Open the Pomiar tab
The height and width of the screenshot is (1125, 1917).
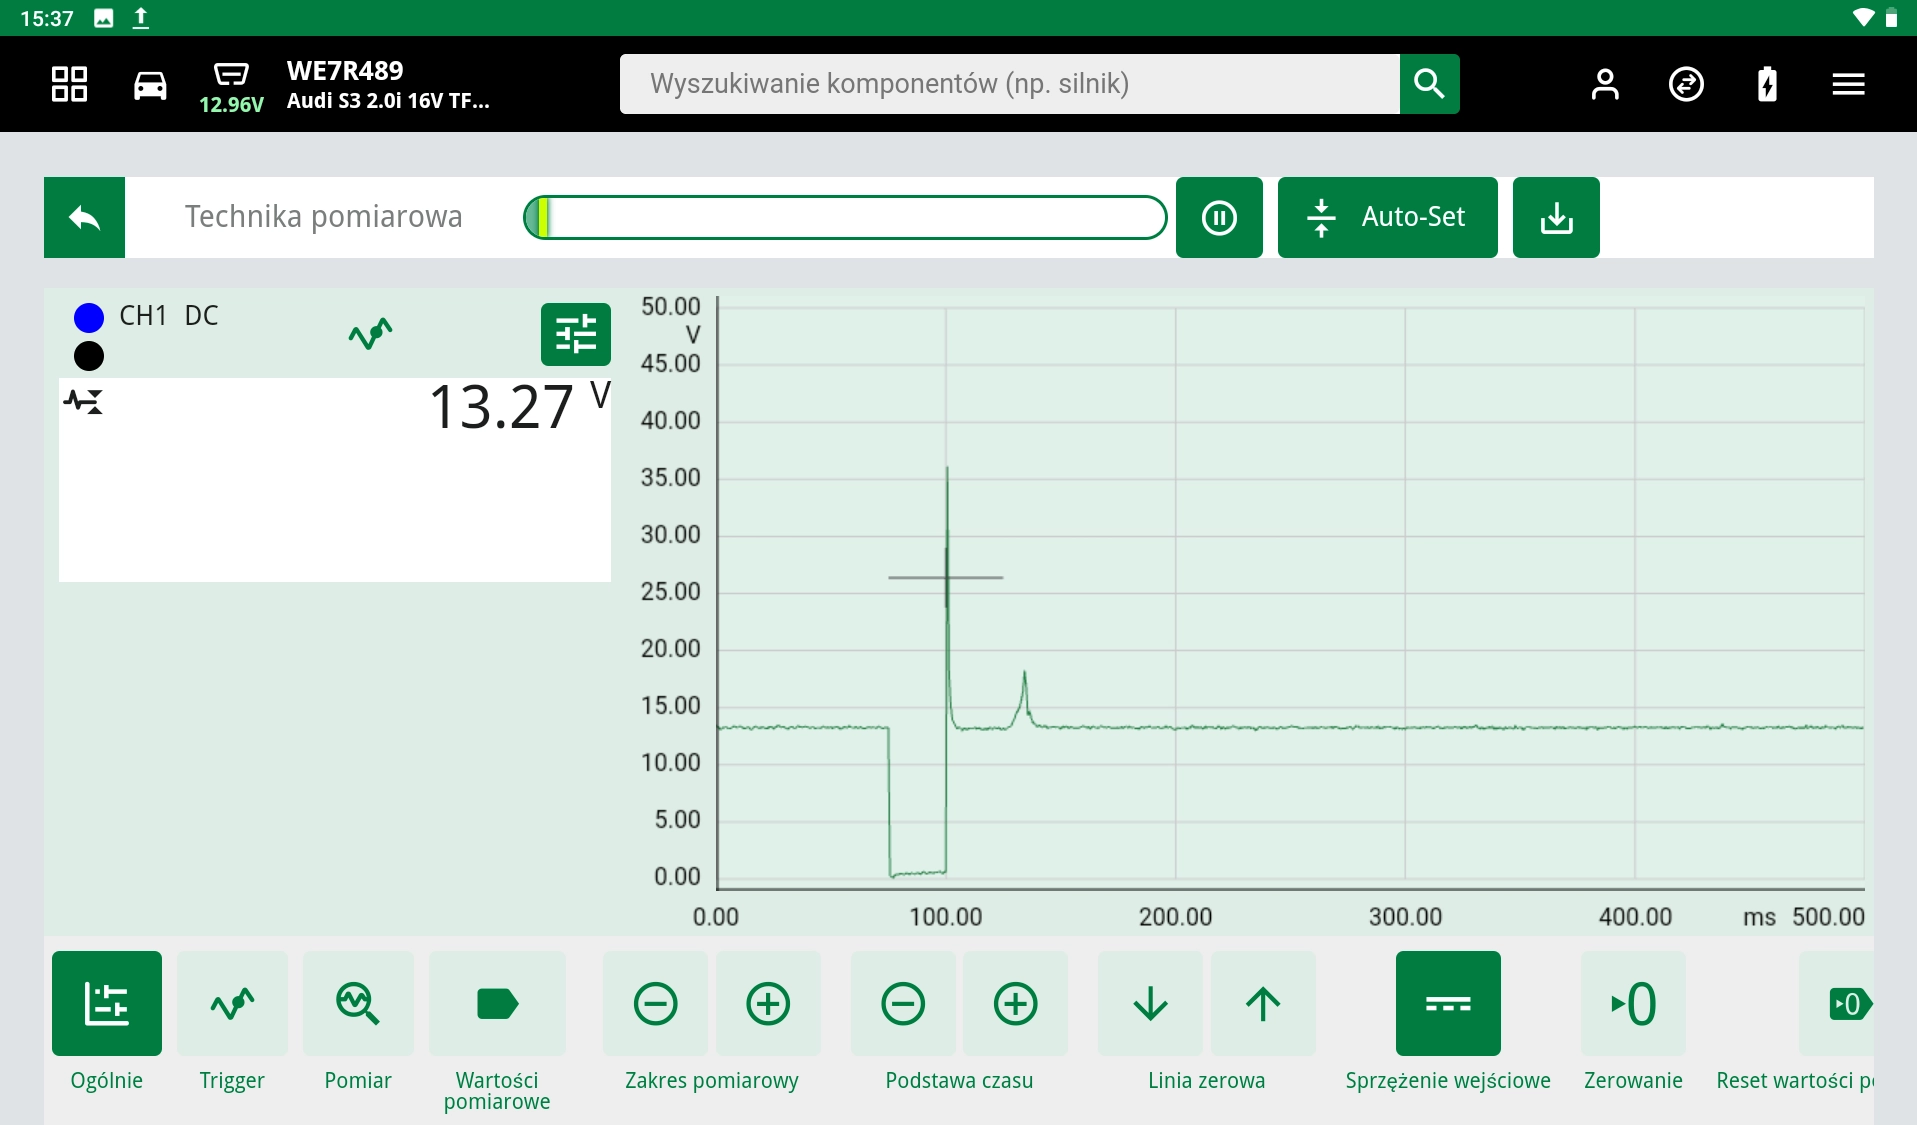[358, 1003]
